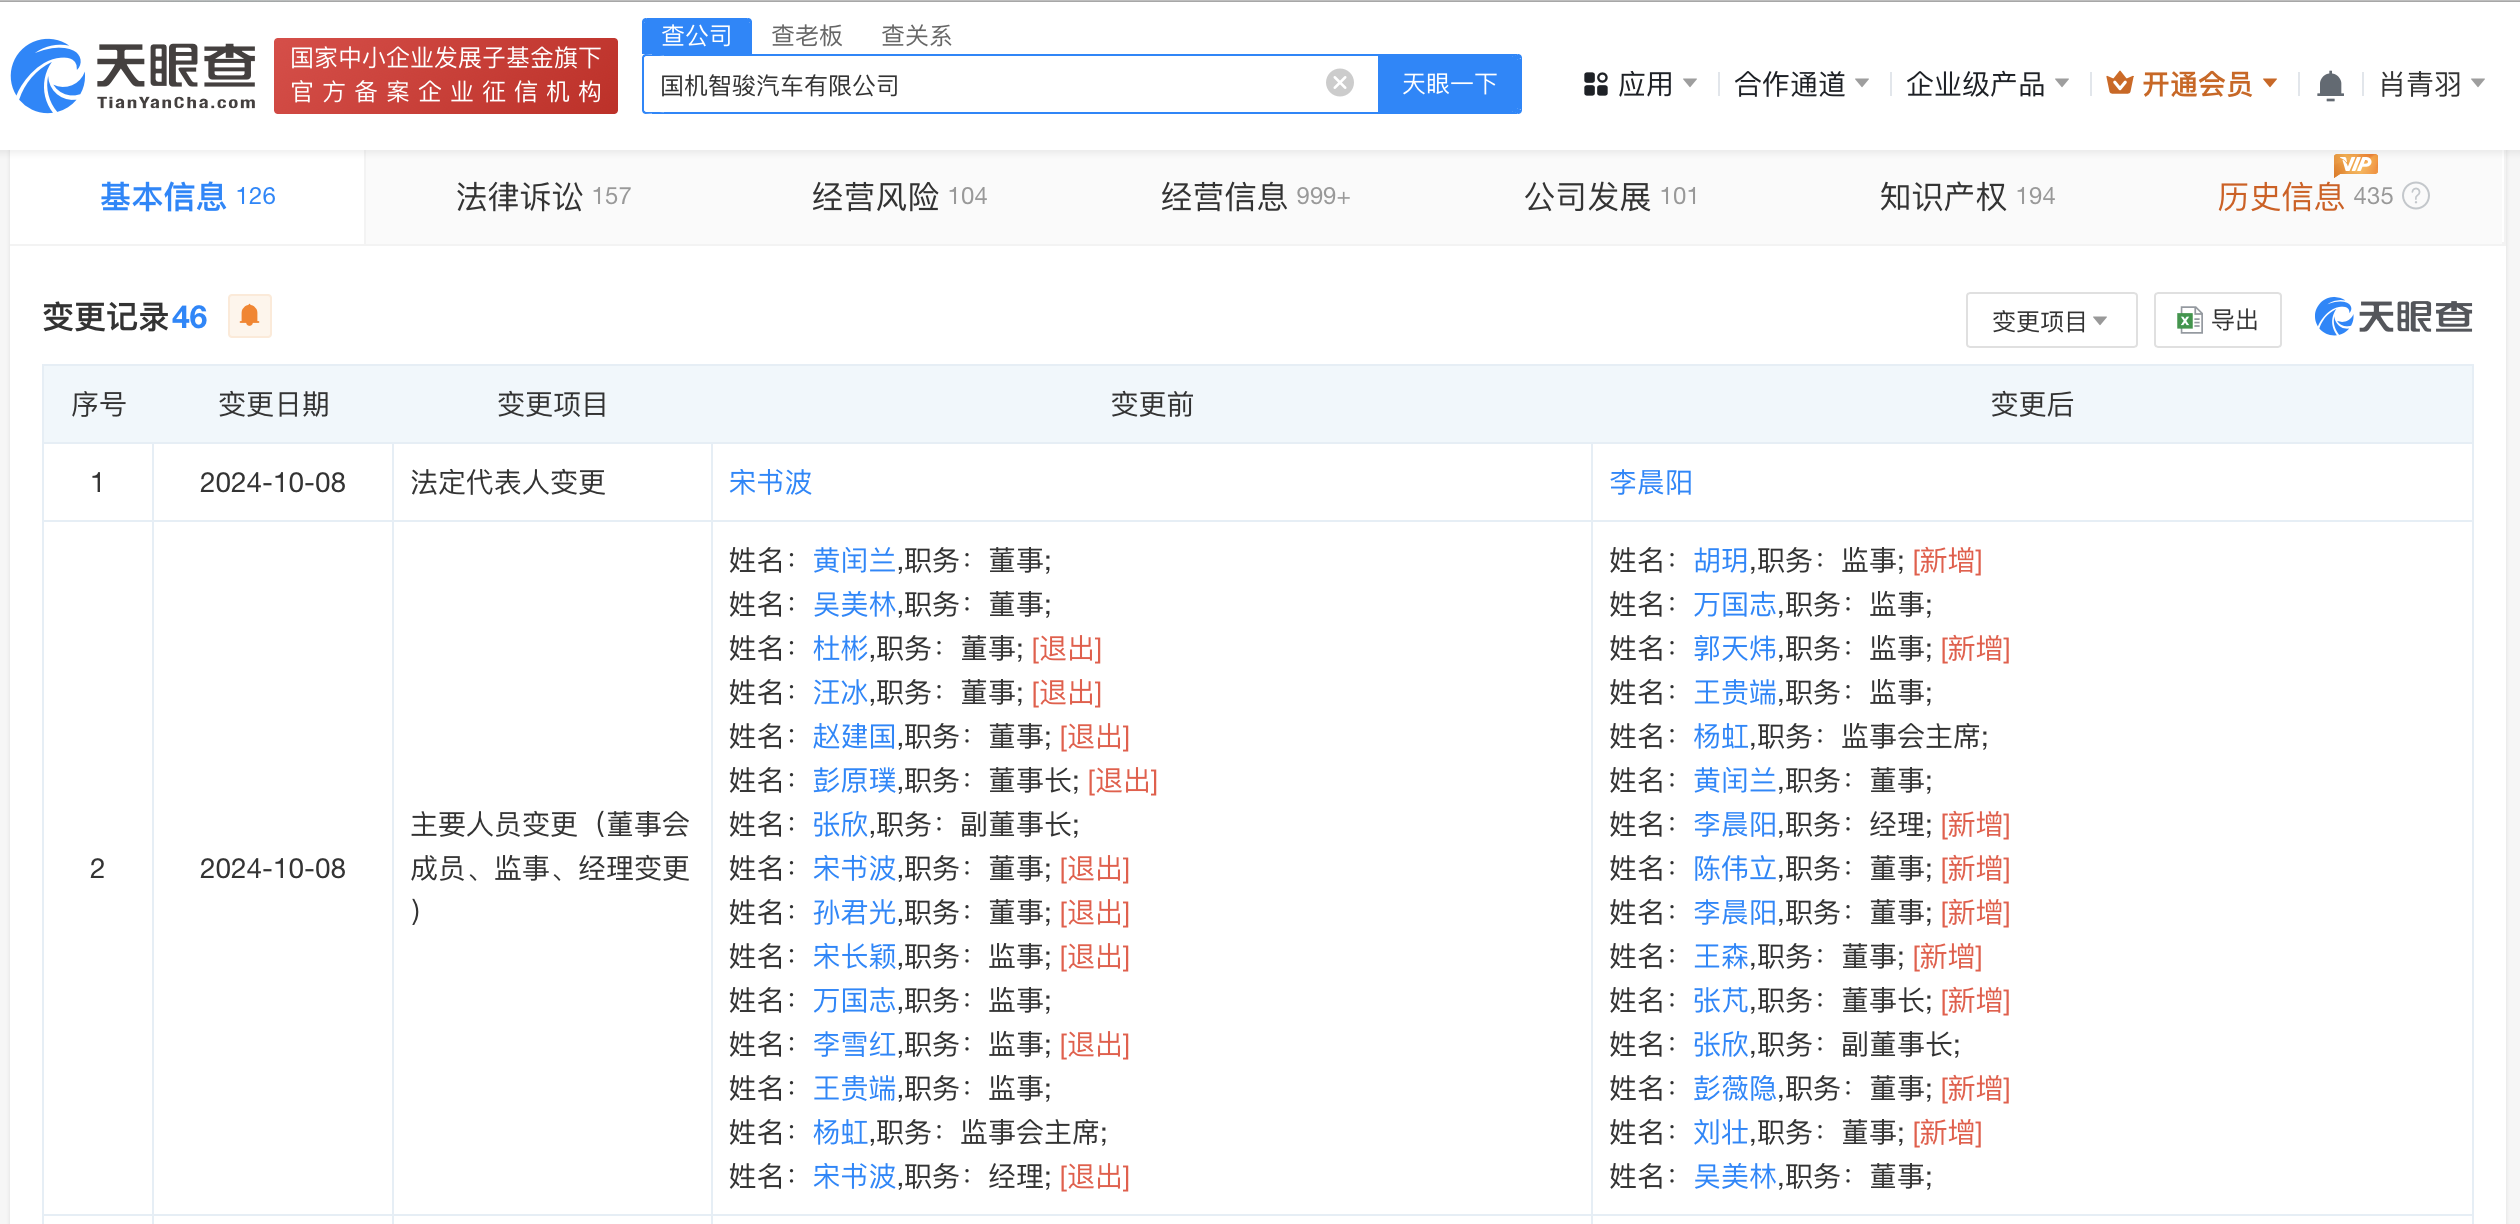Open 王森 director link

(1720, 956)
